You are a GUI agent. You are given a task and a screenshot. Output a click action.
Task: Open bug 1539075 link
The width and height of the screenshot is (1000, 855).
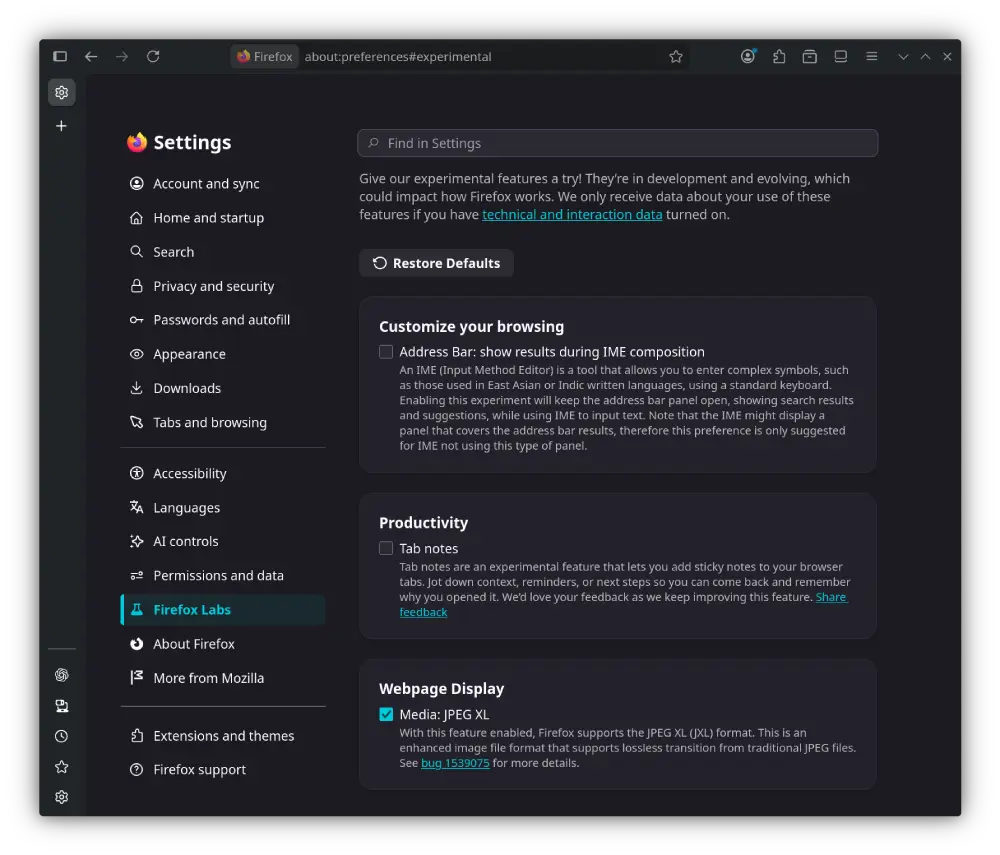pyautogui.click(x=455, y=763)
